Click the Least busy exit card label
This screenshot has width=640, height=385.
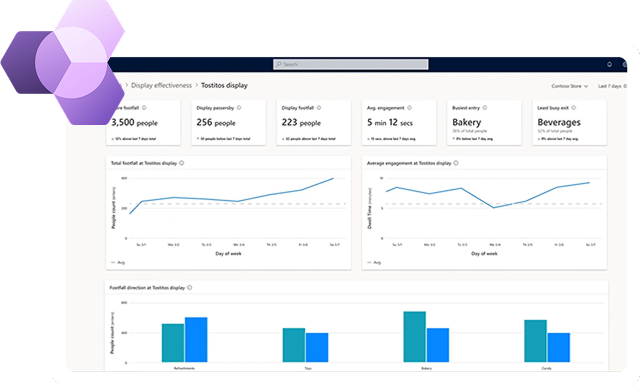[553, 108]
